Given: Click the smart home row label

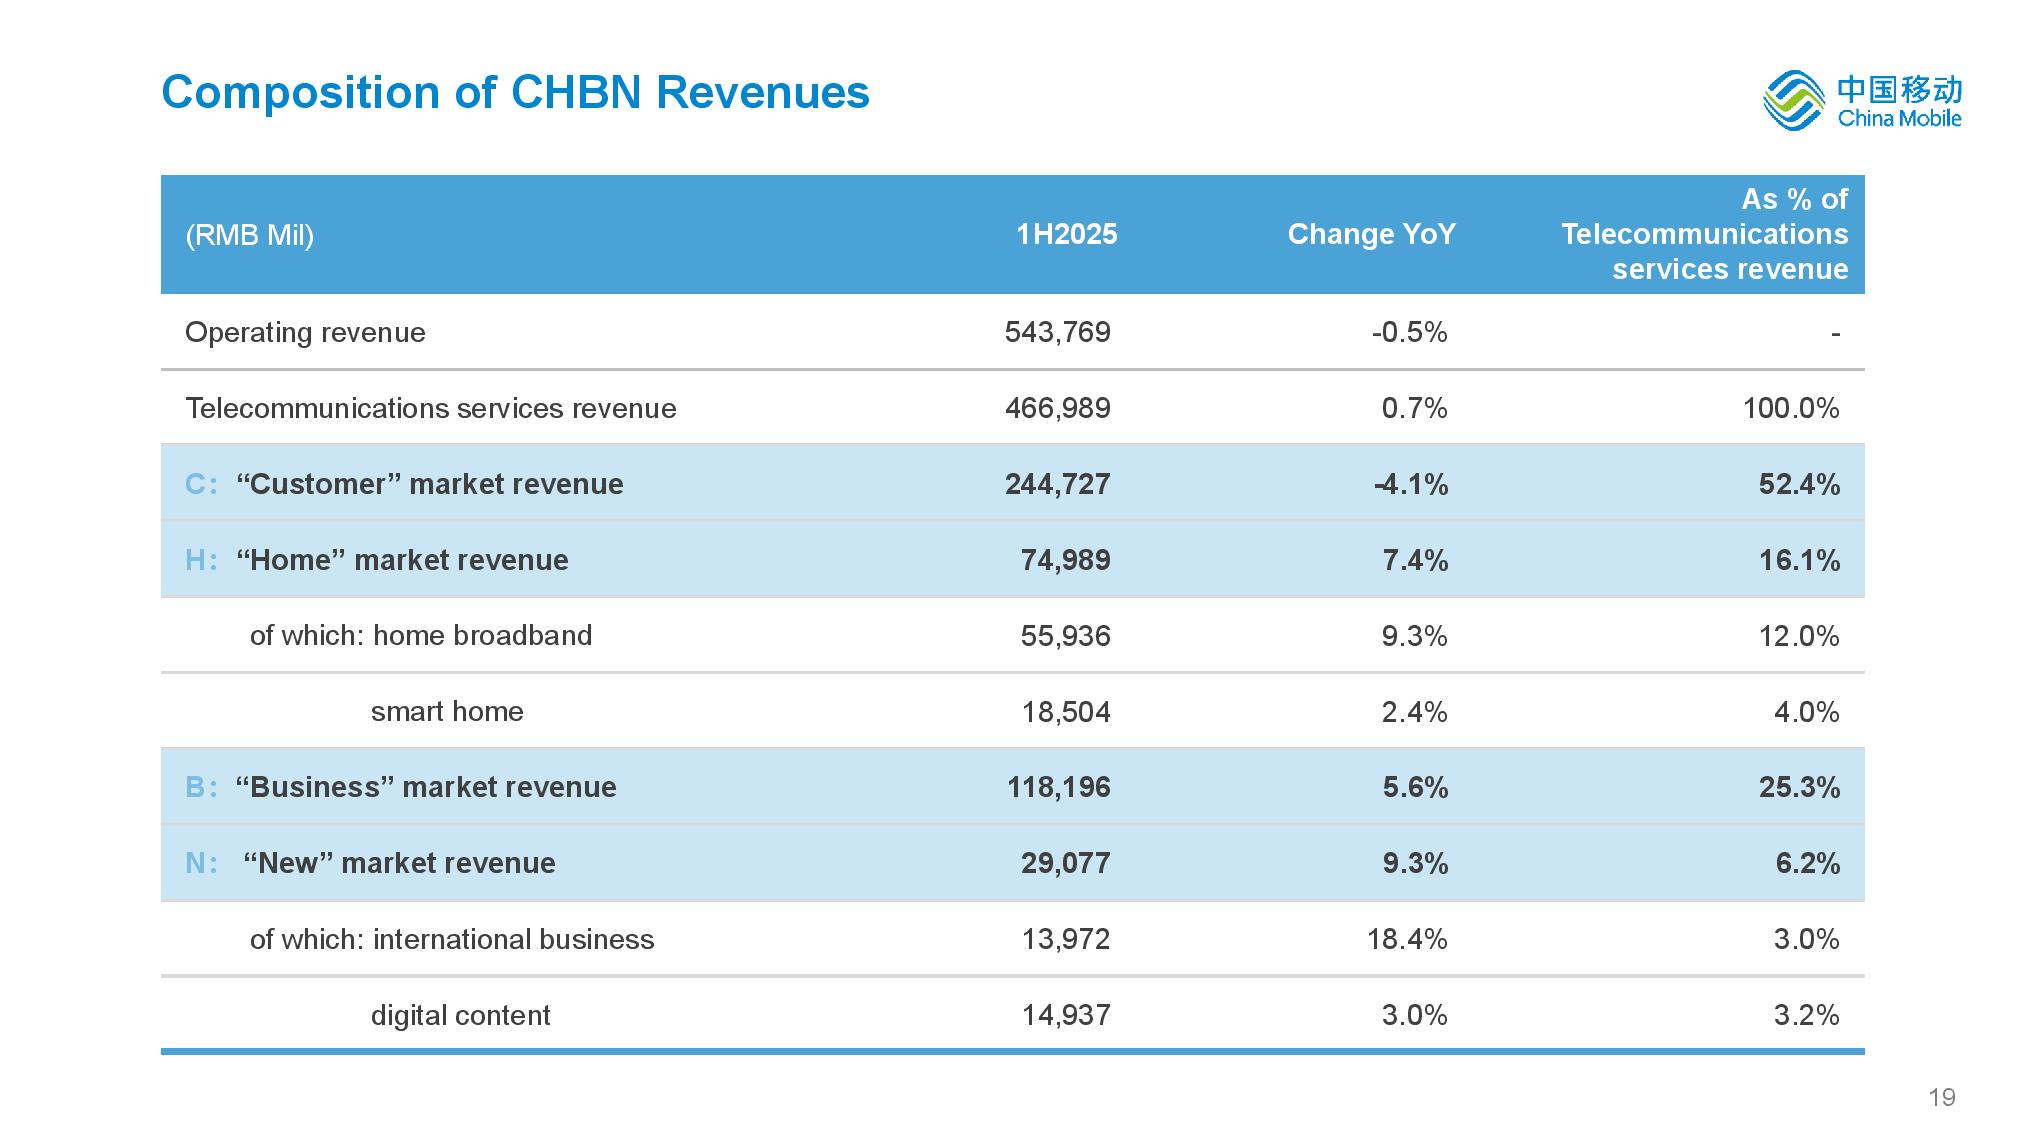Looking at the screenshot, I should [x=447, y=712].
